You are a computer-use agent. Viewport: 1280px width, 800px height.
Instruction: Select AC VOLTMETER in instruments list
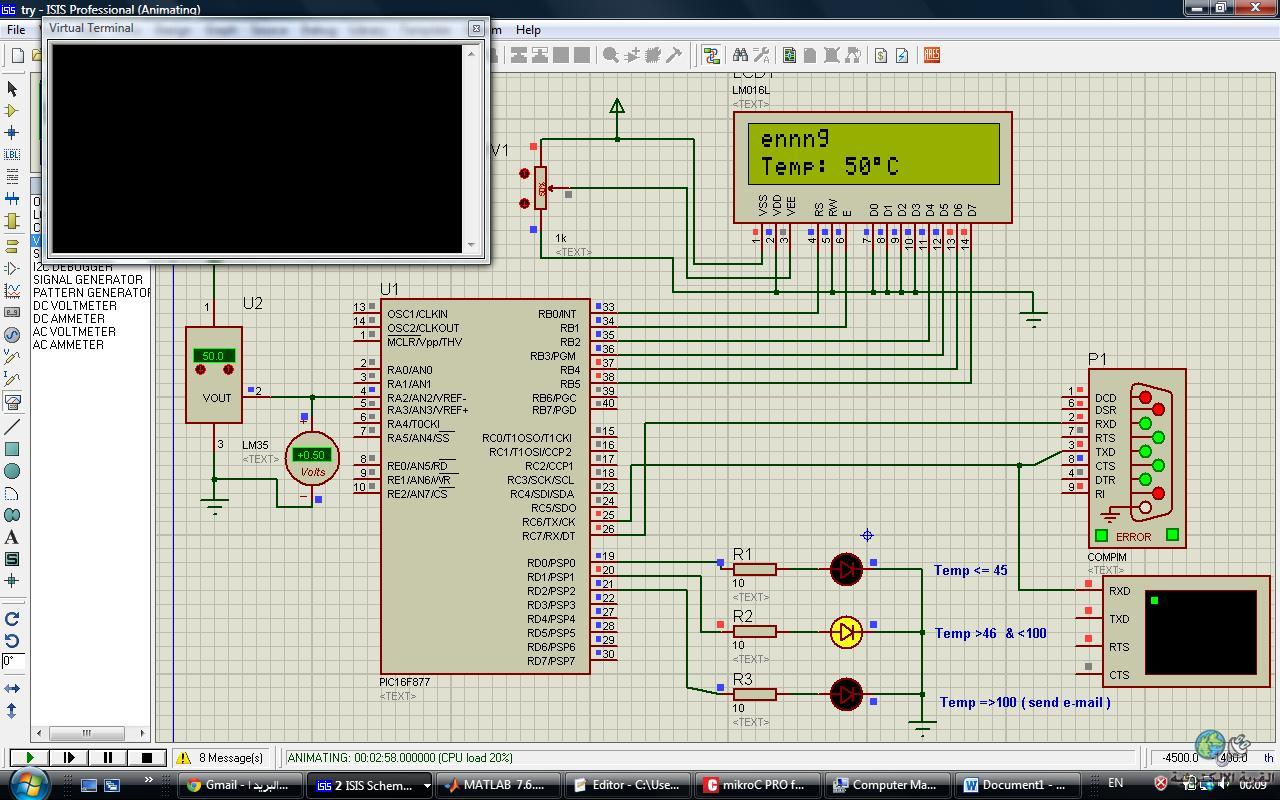coord(74,332)
